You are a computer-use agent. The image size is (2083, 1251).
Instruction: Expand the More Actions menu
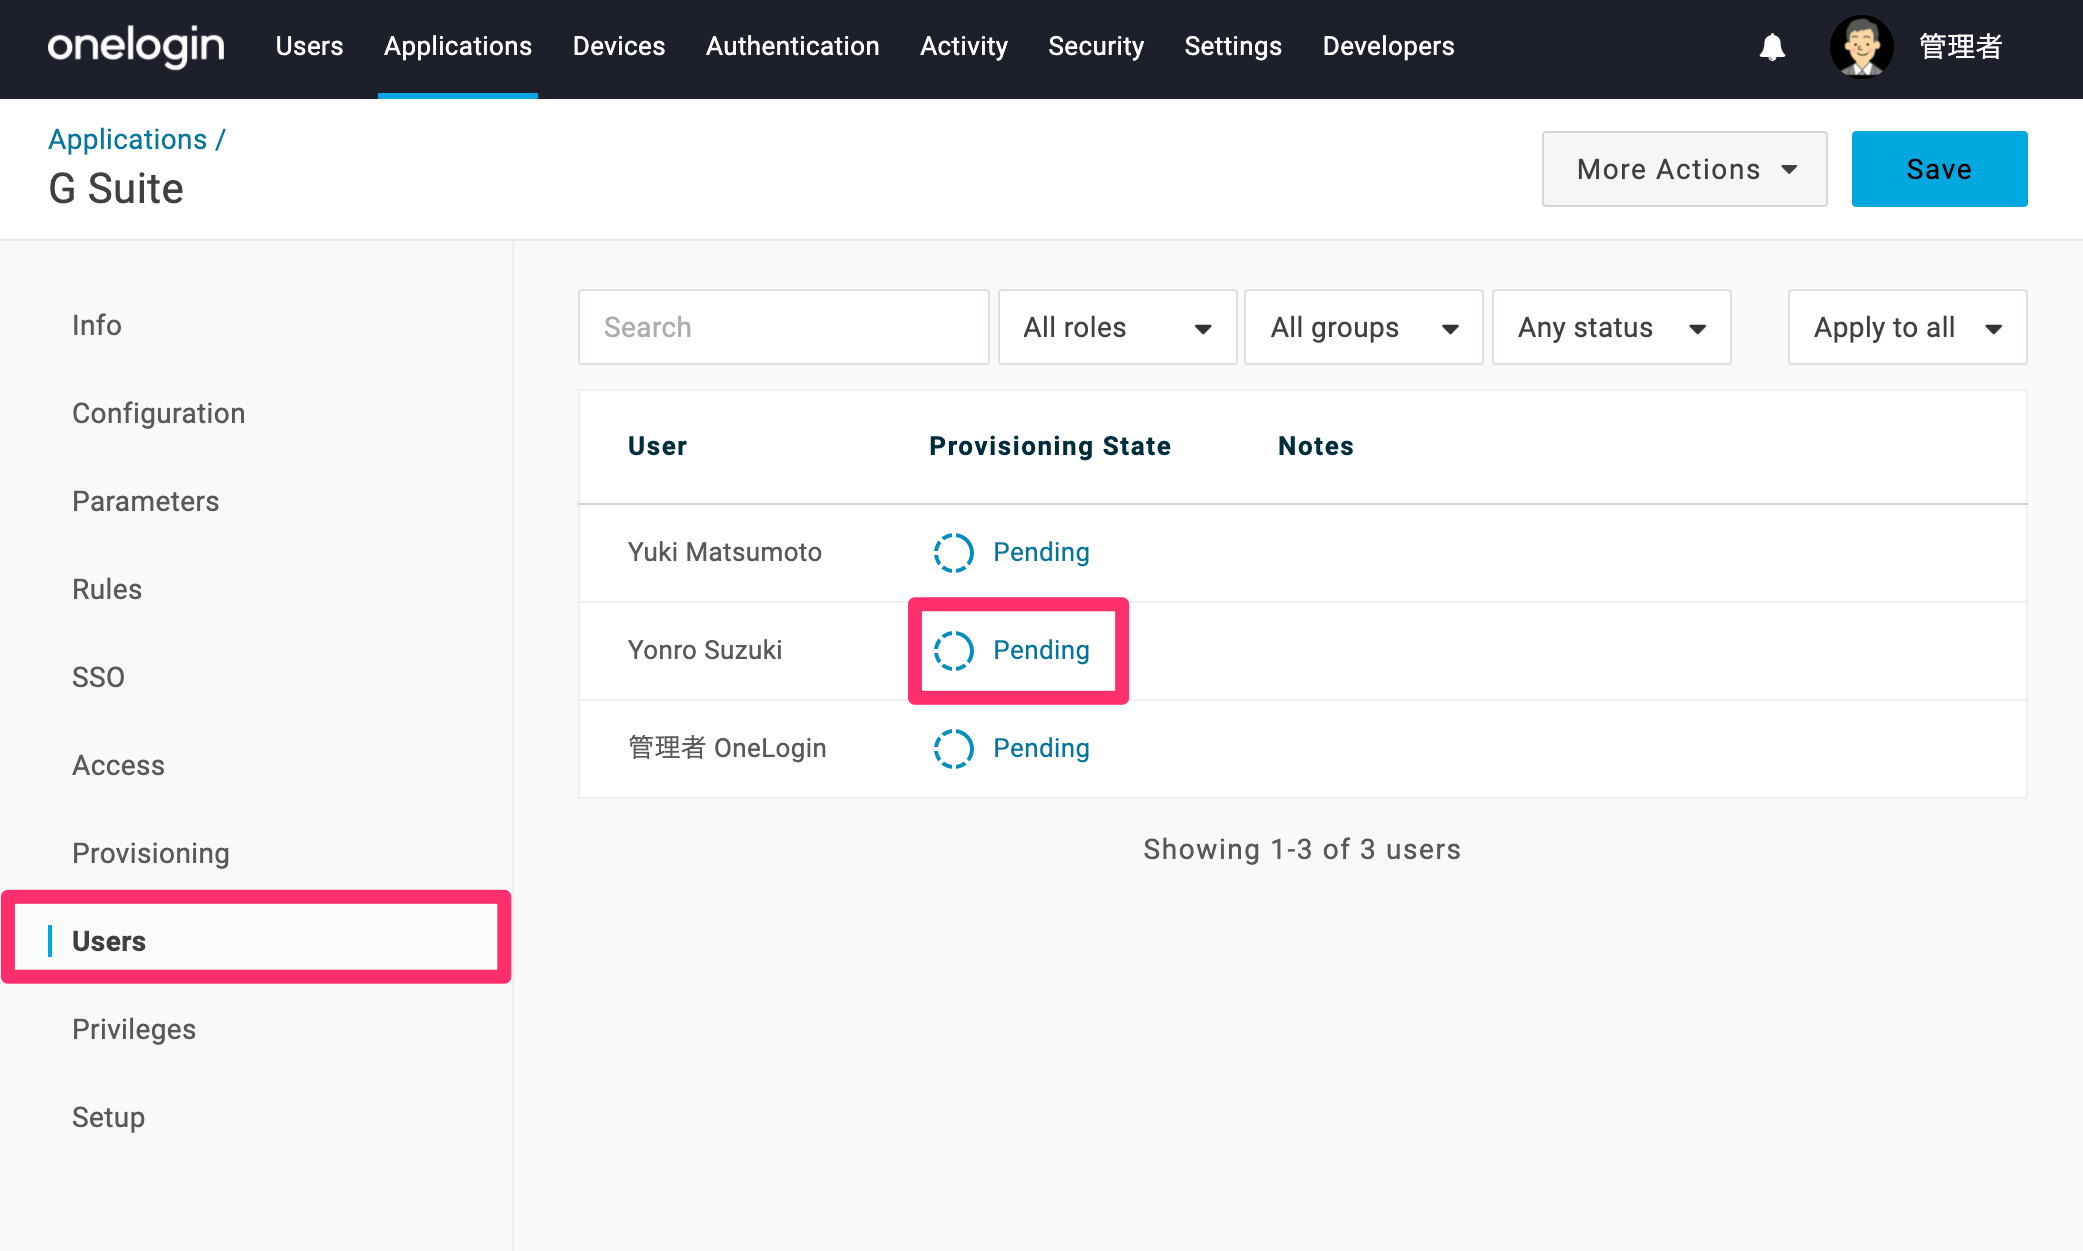pos(1684,169)
